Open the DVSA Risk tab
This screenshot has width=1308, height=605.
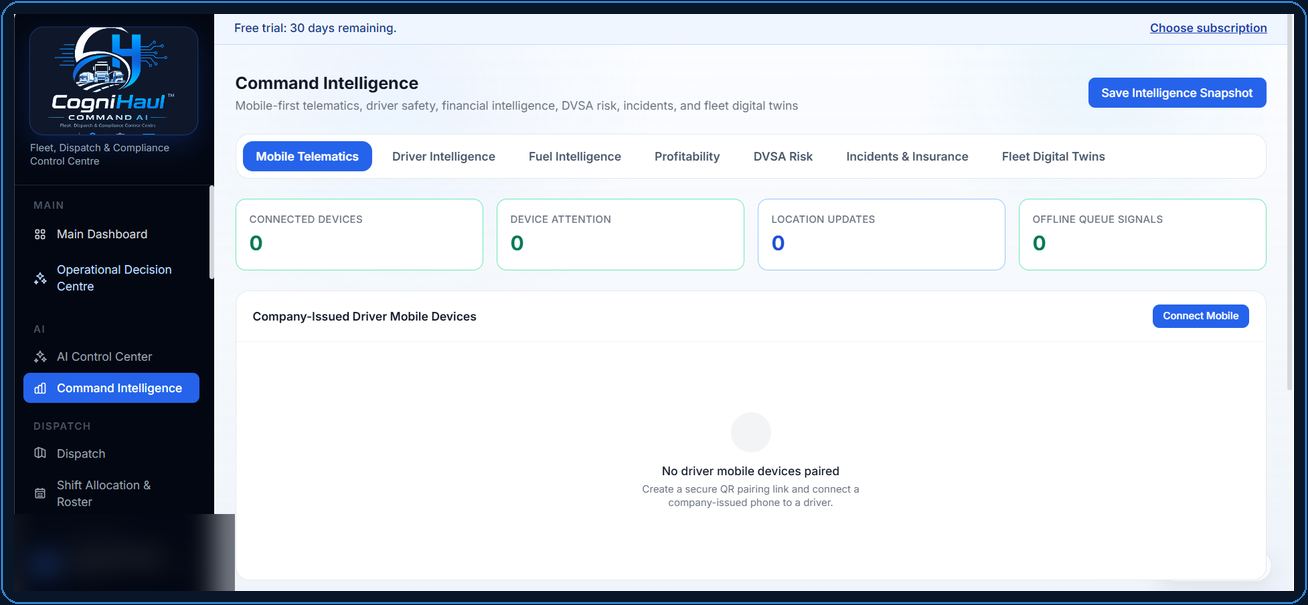click(x=783, y=156)
